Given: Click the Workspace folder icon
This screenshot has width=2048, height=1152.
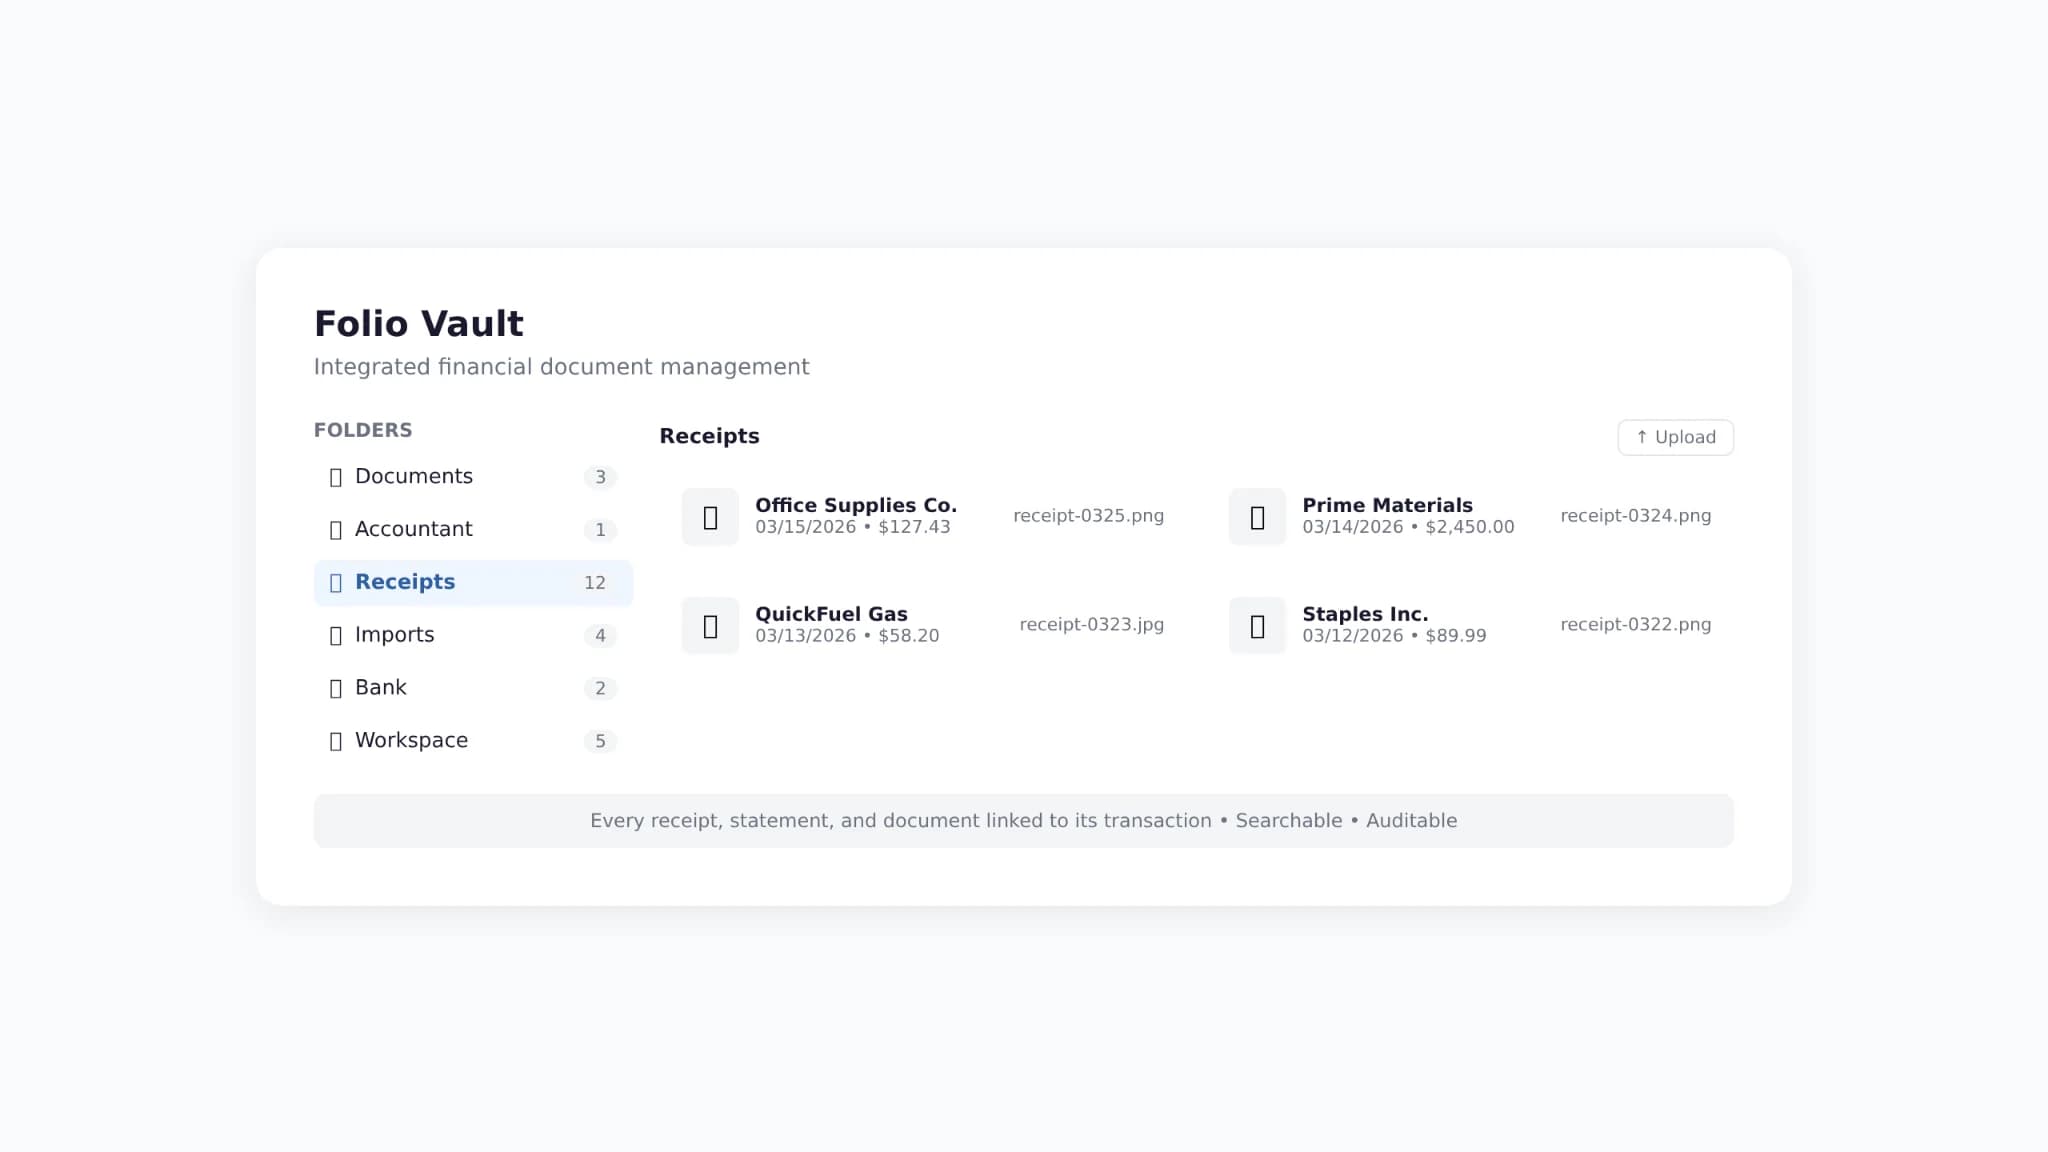Looking at the screenshot, I should pyautogui.click(x=336, y=741).
